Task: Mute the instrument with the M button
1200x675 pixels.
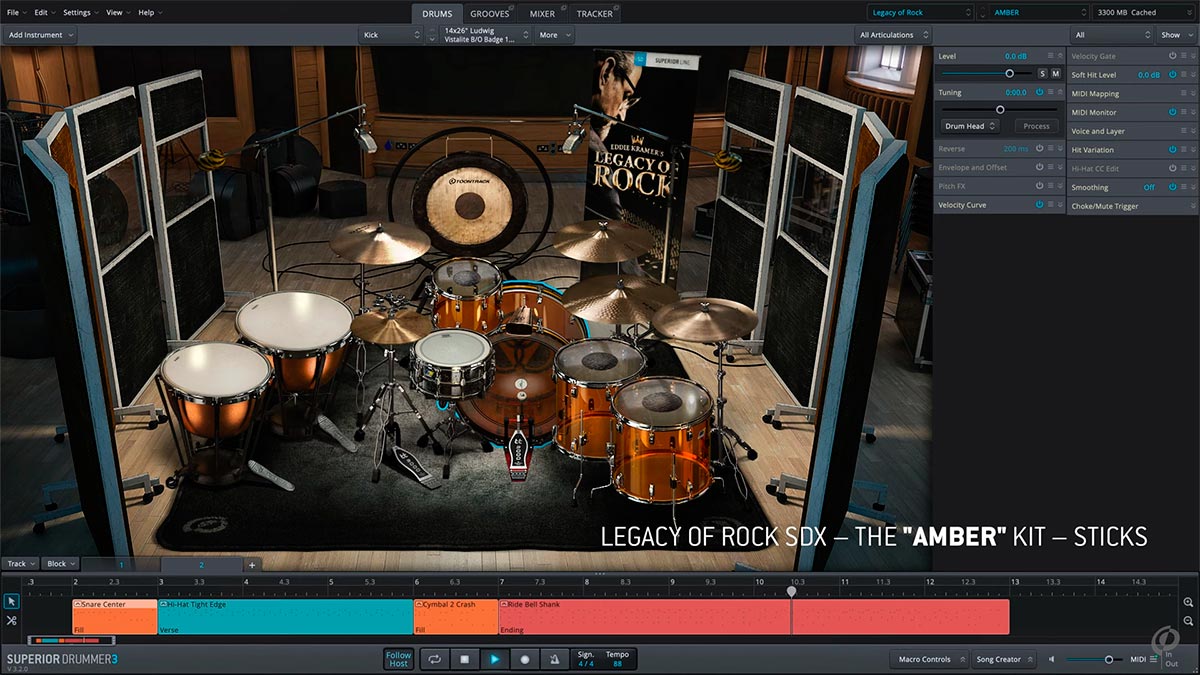Action: [x=1055, y=74]
